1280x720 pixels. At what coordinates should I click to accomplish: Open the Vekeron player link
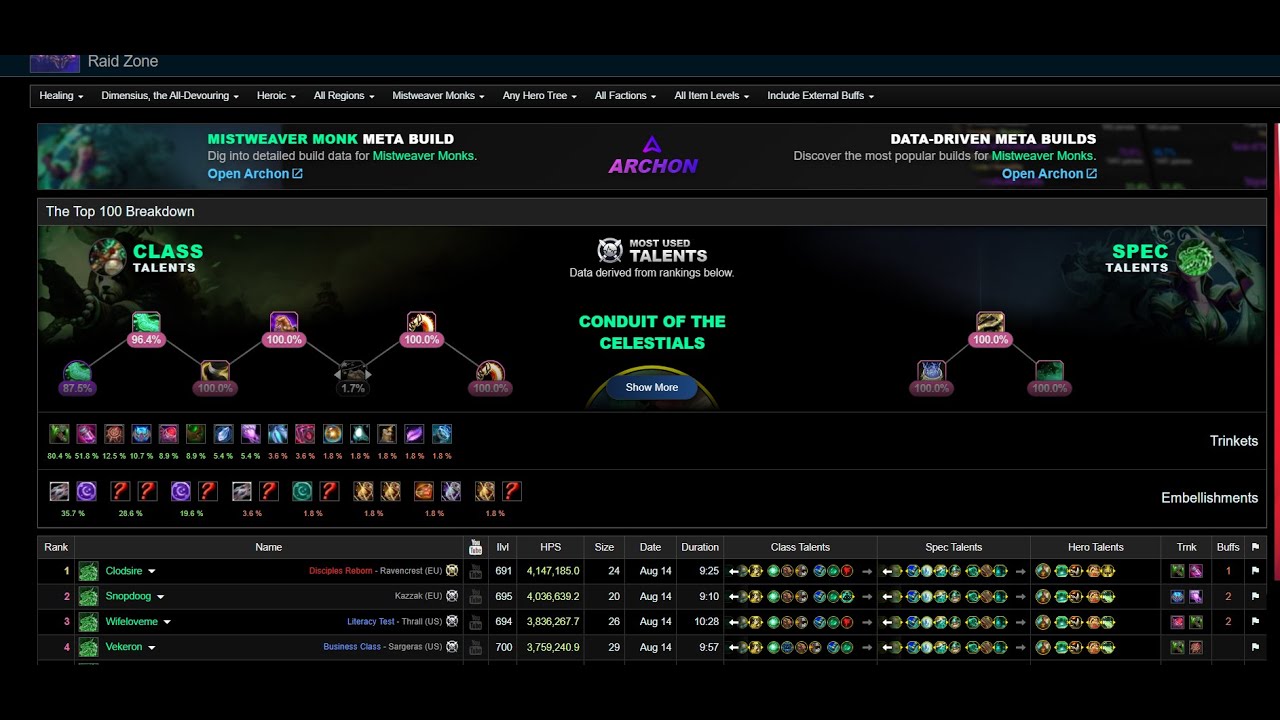click(124, 646)
